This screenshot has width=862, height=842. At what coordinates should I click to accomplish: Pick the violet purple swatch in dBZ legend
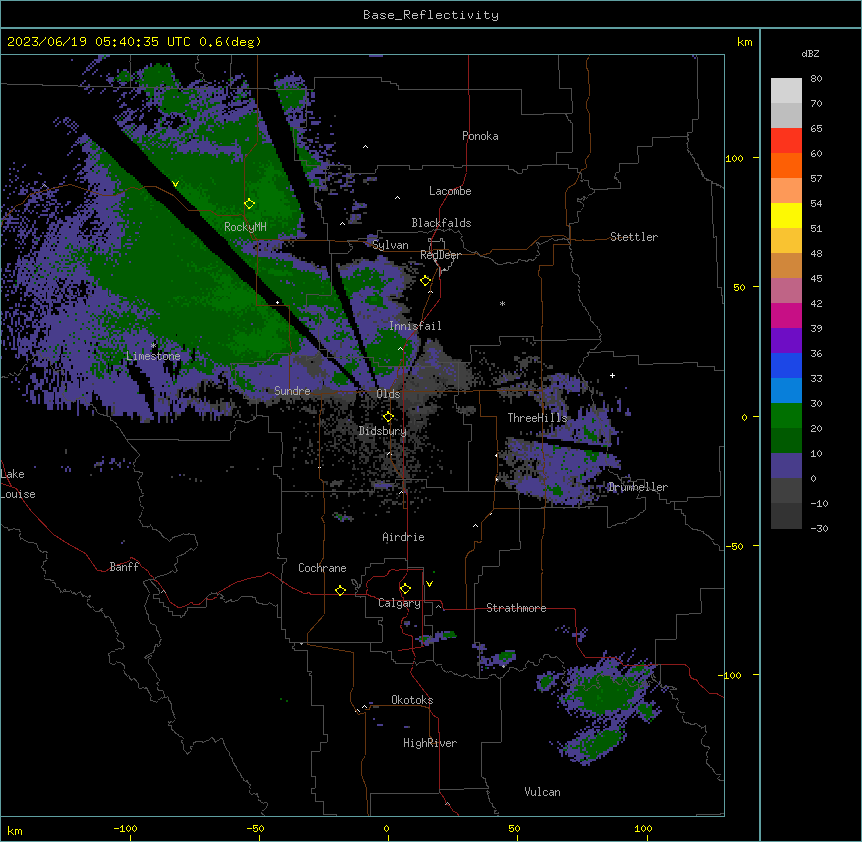tap(786, 341)
